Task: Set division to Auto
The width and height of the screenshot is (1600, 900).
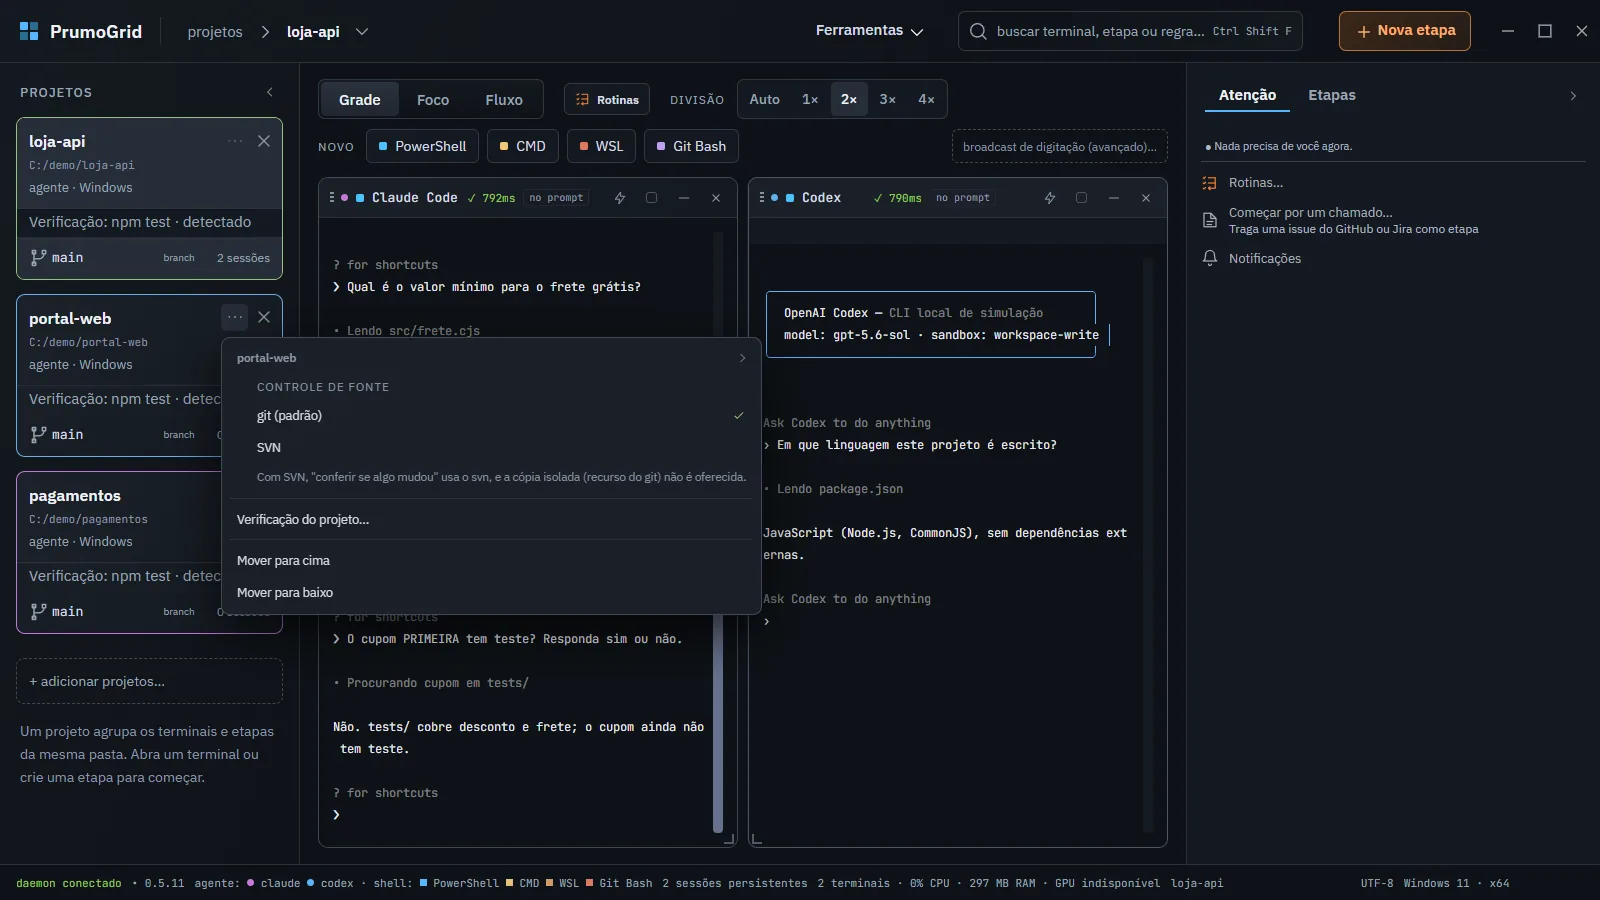Action: coord(765,100)
